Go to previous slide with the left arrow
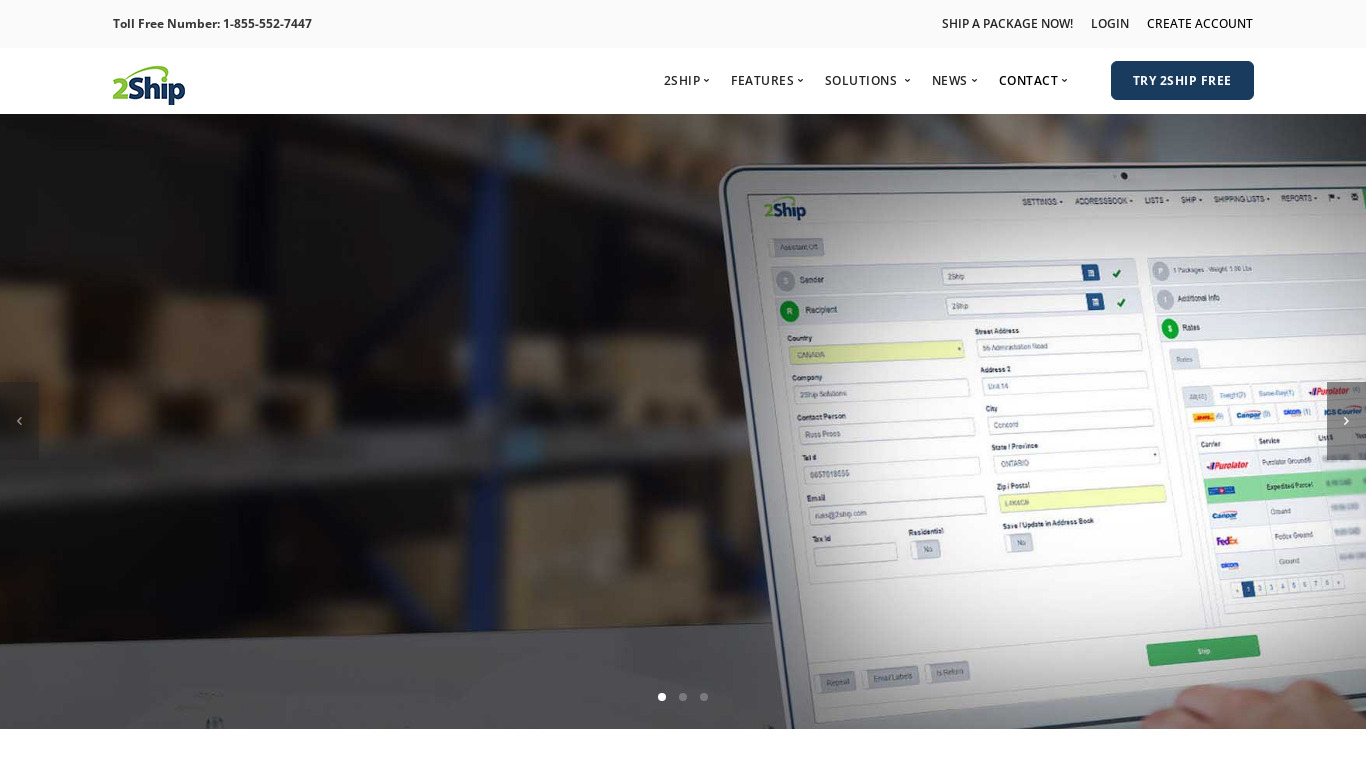 click(x=19, y=421)
